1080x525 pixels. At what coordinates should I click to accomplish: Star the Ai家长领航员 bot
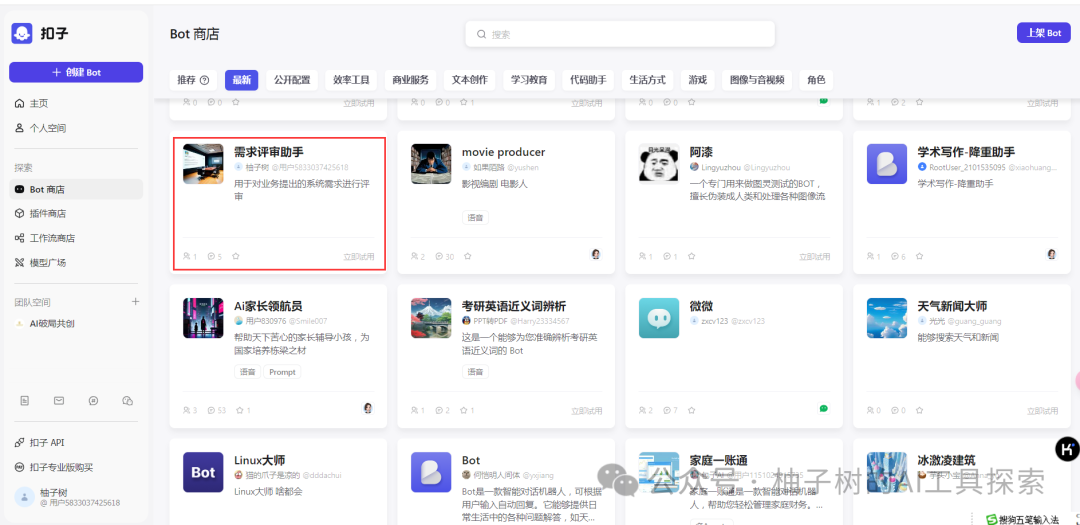click(x=240, y=410)
